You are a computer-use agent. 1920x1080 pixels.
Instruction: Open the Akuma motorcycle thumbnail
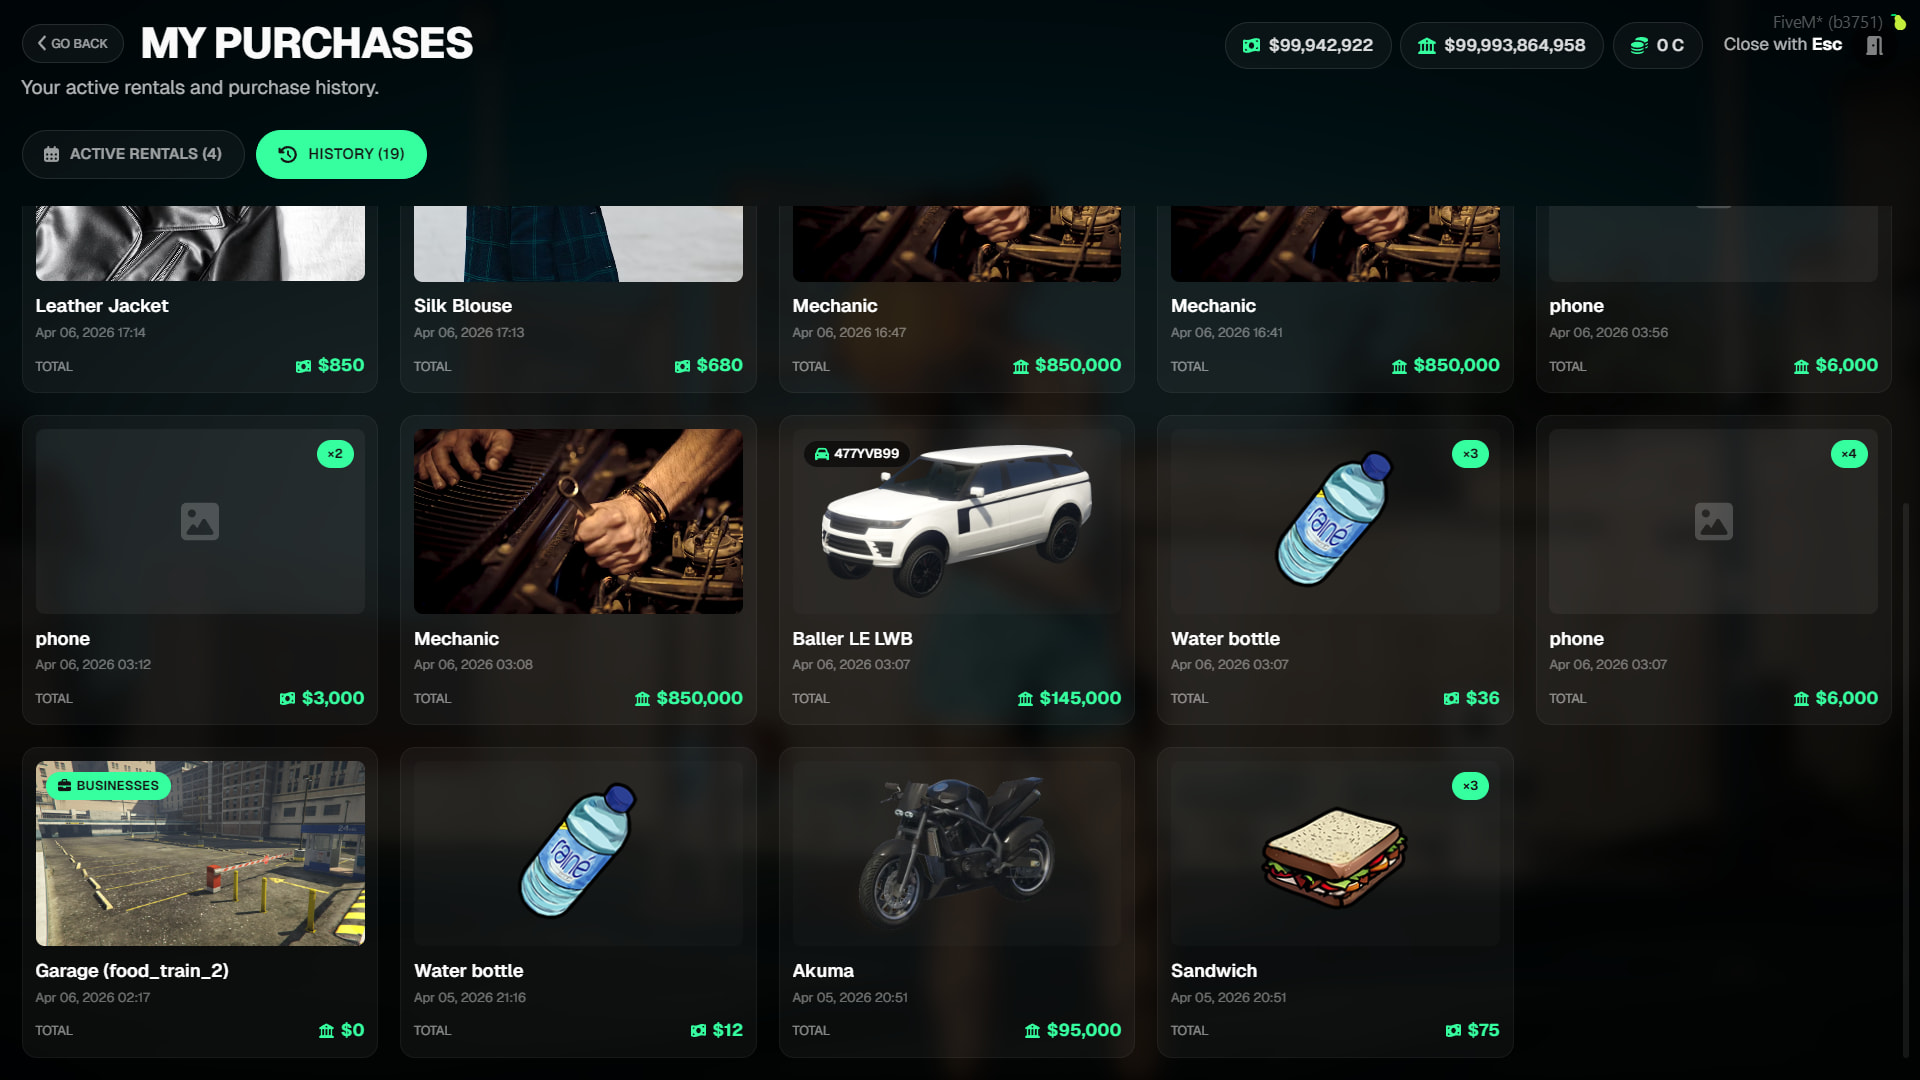[x=956, y=853]
